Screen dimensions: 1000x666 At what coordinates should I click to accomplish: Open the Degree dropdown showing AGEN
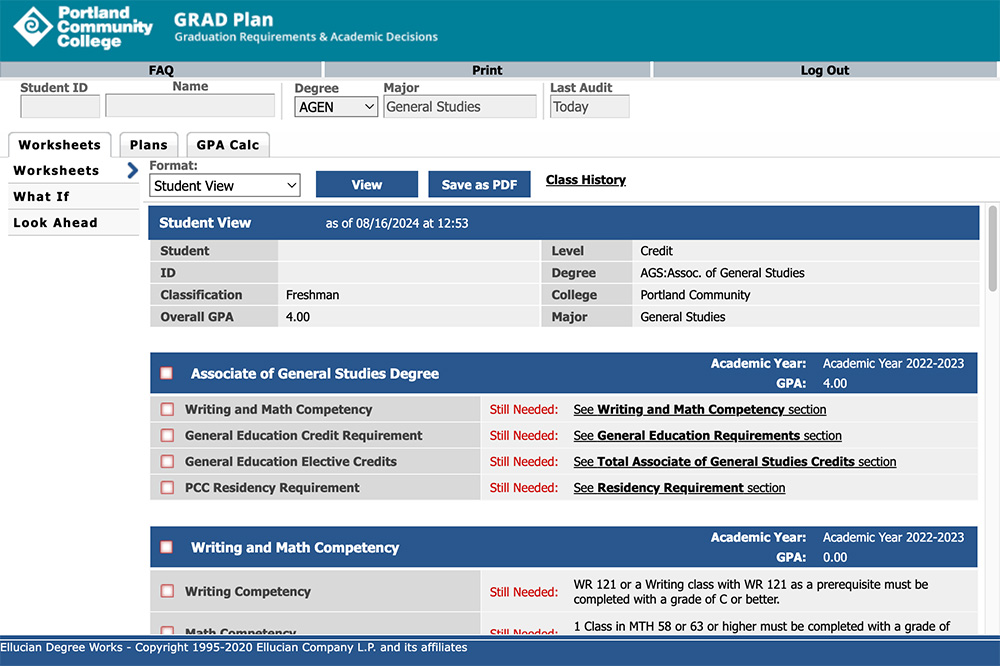pos(336,106)
